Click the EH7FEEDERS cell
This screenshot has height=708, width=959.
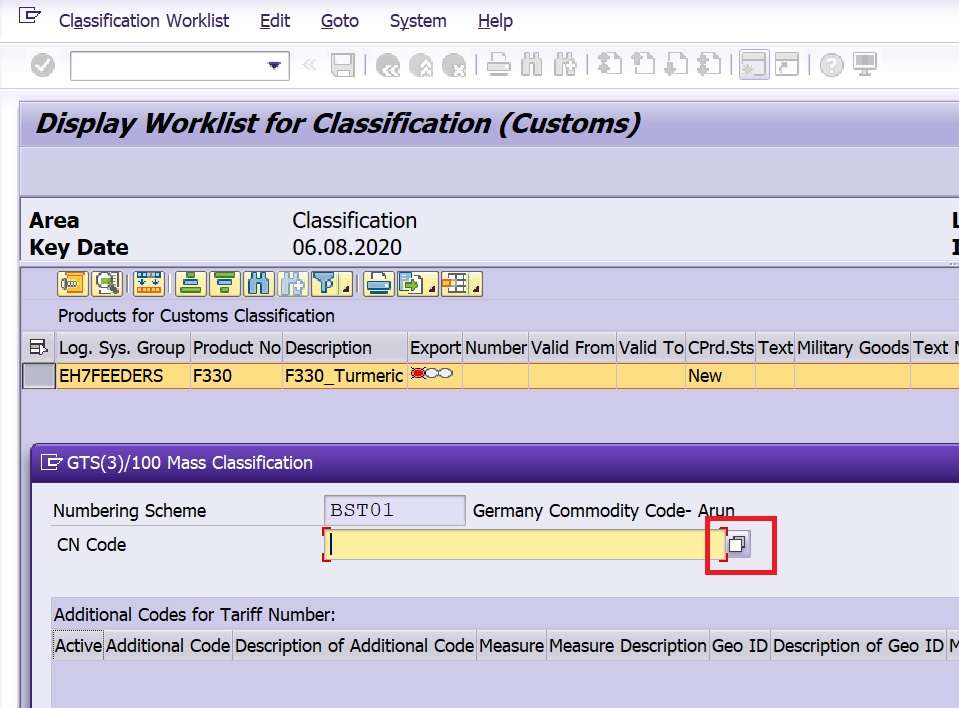122,375
